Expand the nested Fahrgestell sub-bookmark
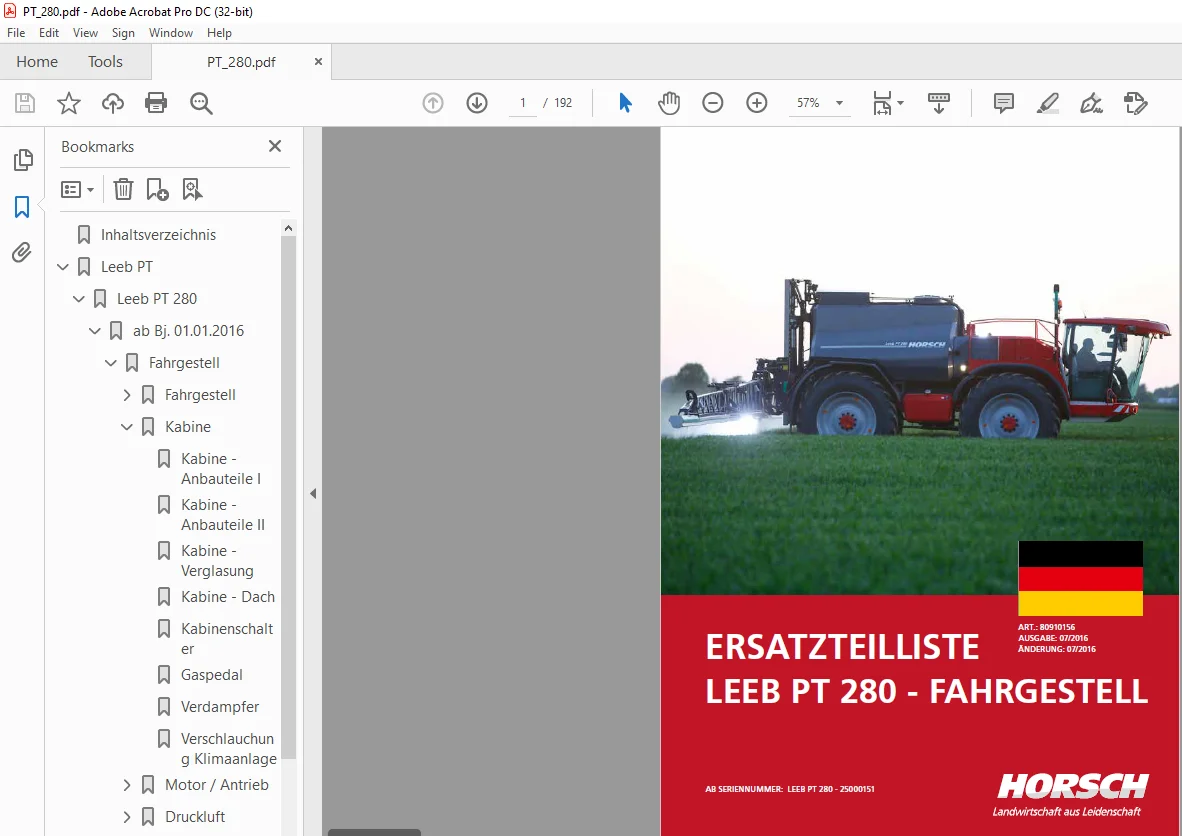The height and width of the screenshot is (836, 1182). pos(127,395)
